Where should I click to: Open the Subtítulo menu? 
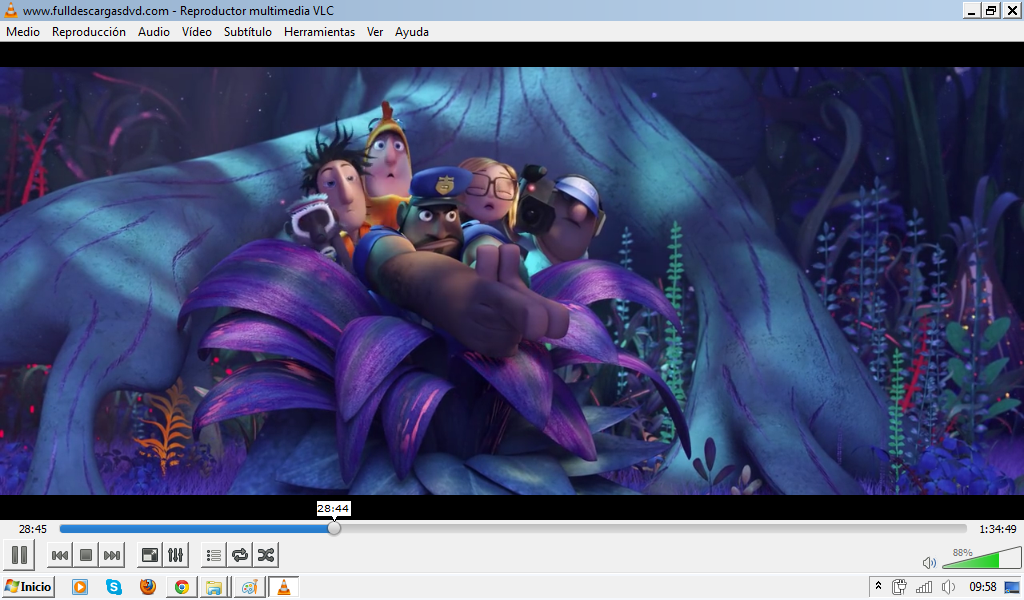click(x=248, y=32)
